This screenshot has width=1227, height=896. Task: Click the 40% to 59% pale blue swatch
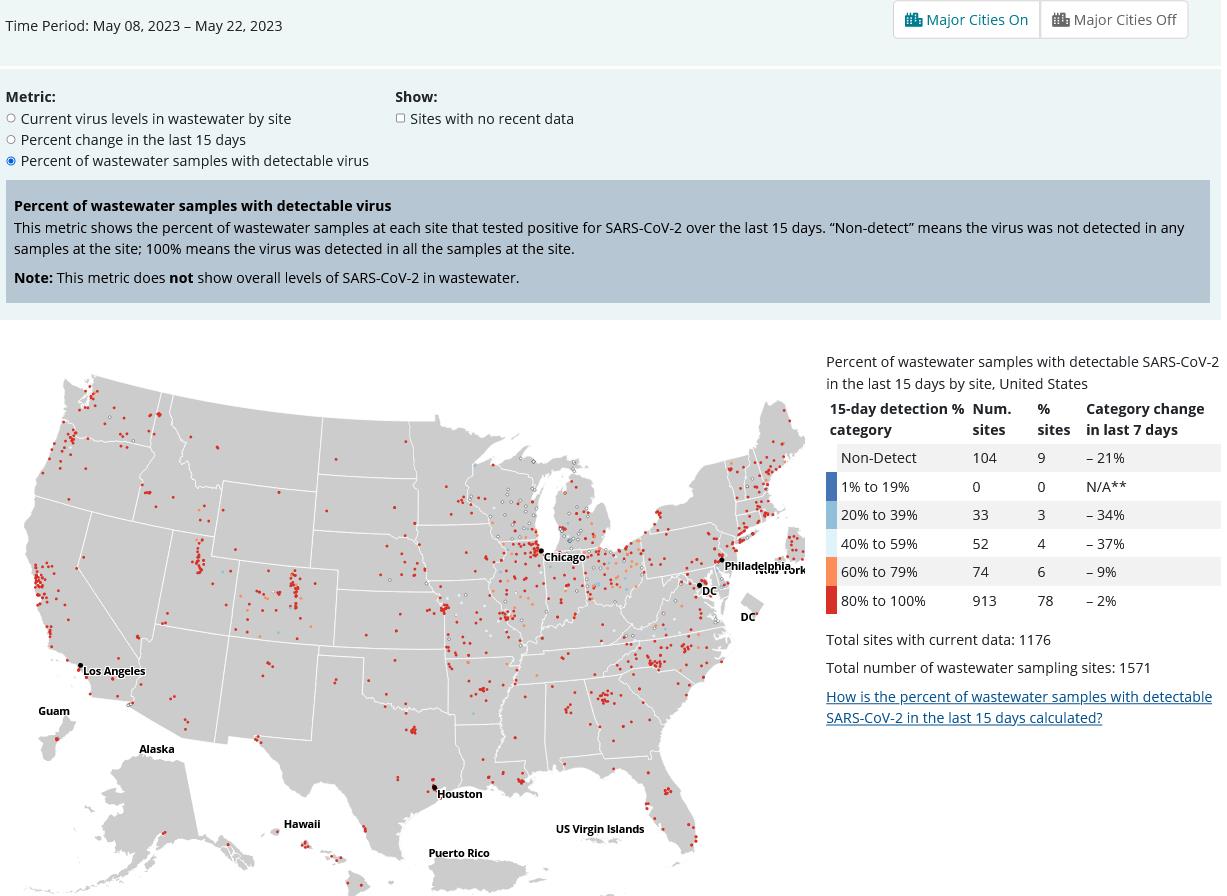pos(831,543)
